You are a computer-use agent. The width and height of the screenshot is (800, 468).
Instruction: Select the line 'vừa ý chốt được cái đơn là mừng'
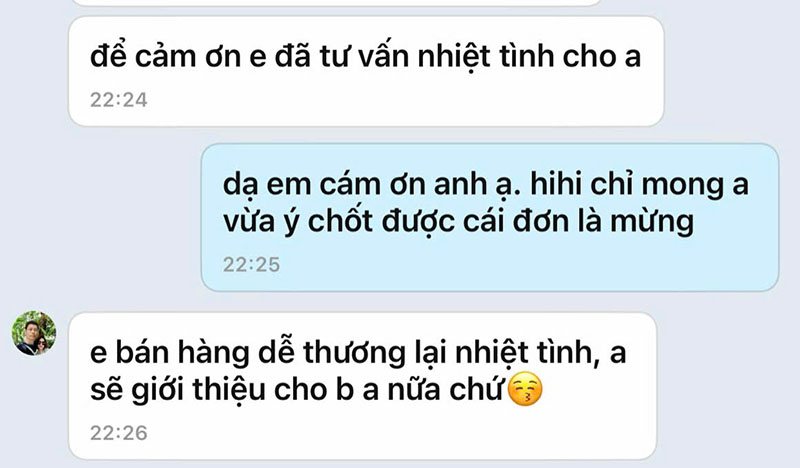tap(459, 222)
